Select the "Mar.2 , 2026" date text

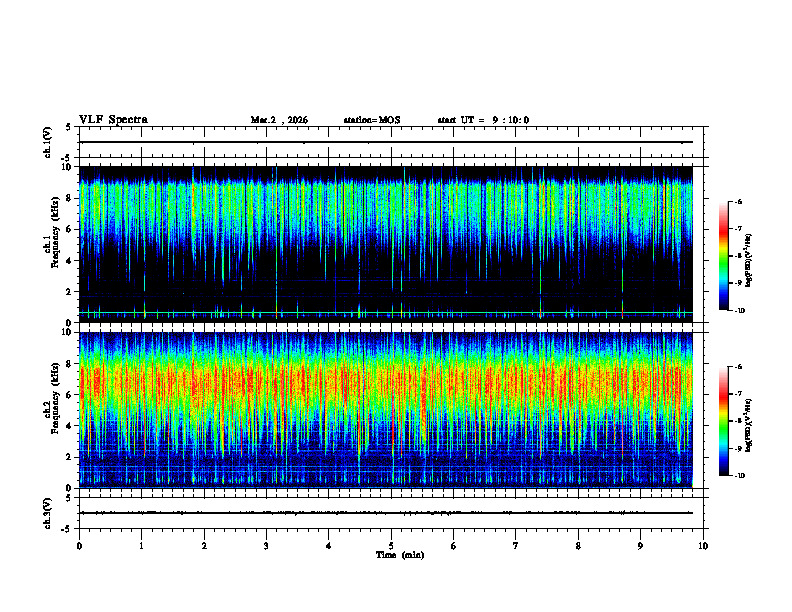click(279, 120)
